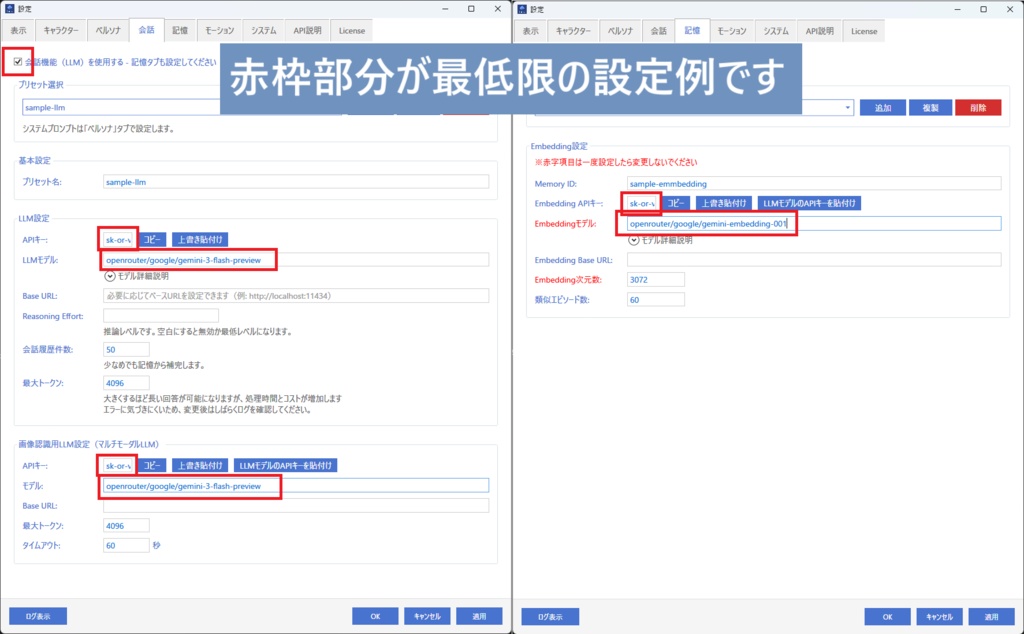Click 最大トークン field in LLM設定 section
Viewport: 1024px width, 634px height.
pos(126,383)
